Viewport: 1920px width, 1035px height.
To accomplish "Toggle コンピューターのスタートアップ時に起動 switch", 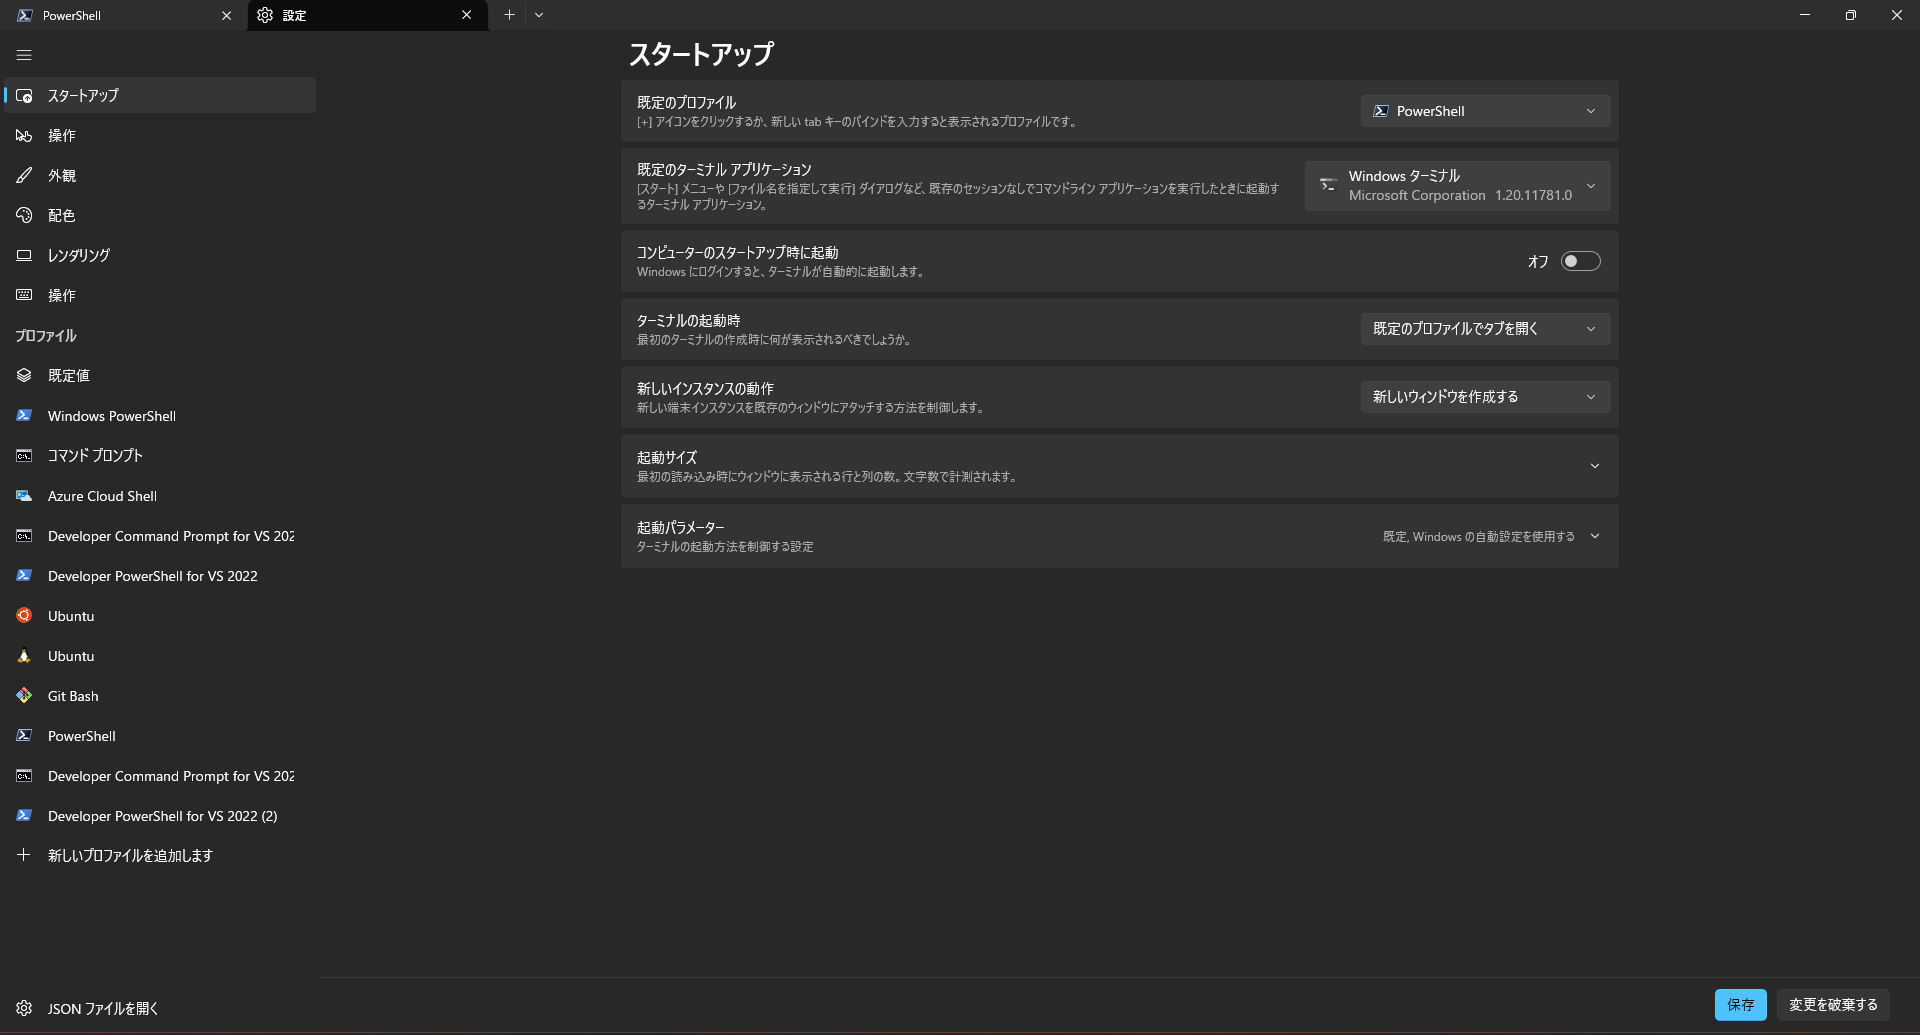I will (1581, 261).
